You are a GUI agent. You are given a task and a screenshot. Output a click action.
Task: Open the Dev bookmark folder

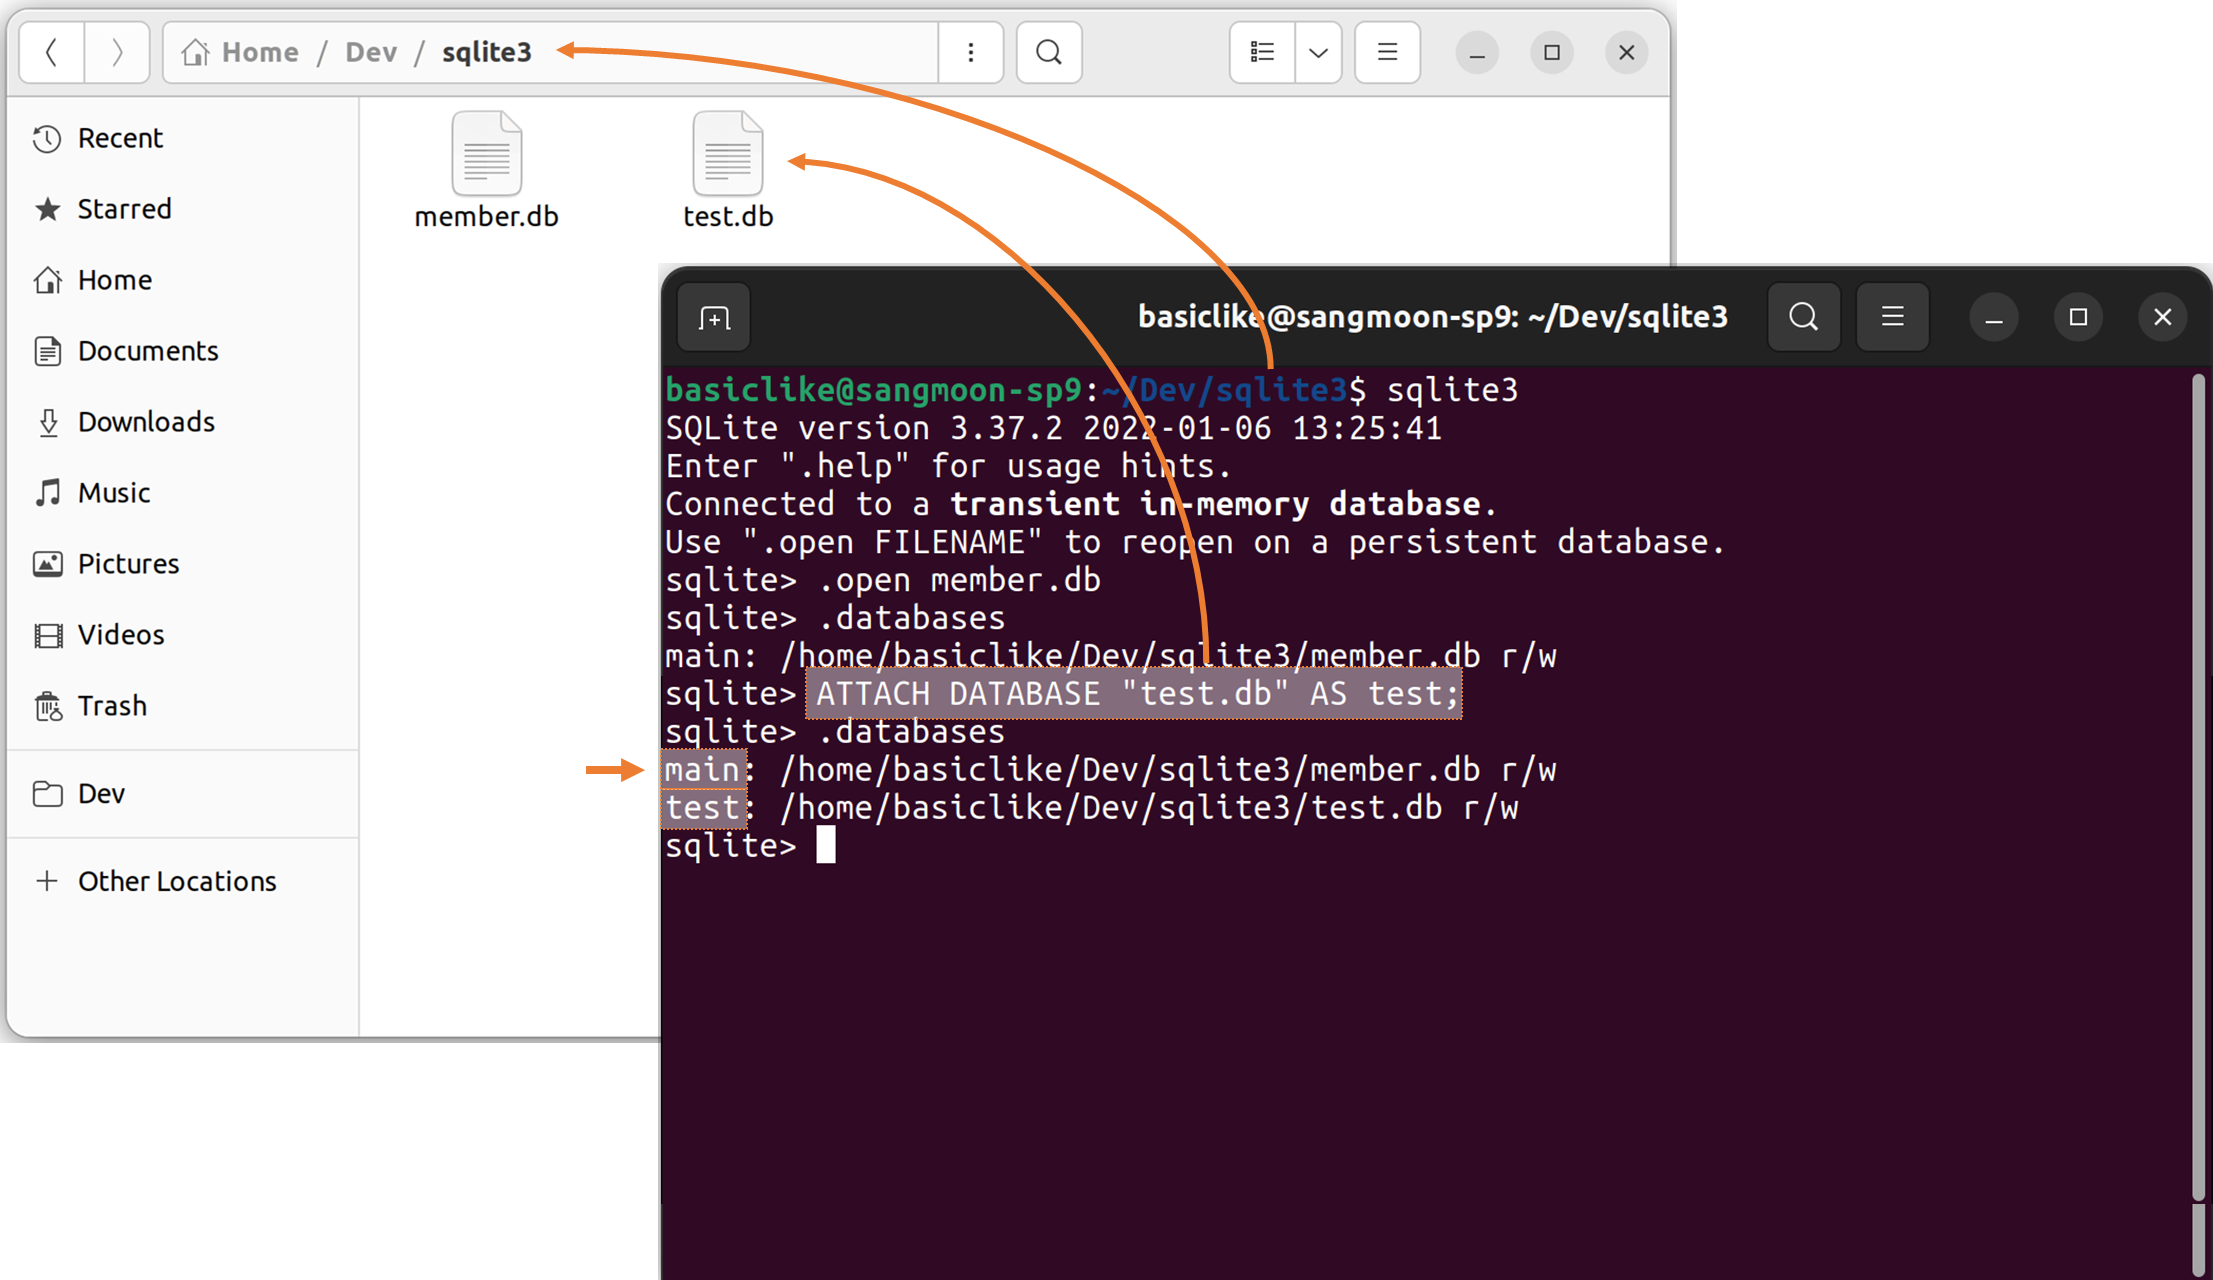(x=101, y=794)
